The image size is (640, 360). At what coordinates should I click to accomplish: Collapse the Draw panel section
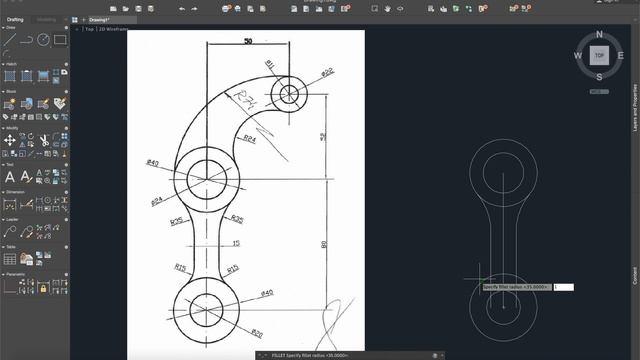[3, 28]
